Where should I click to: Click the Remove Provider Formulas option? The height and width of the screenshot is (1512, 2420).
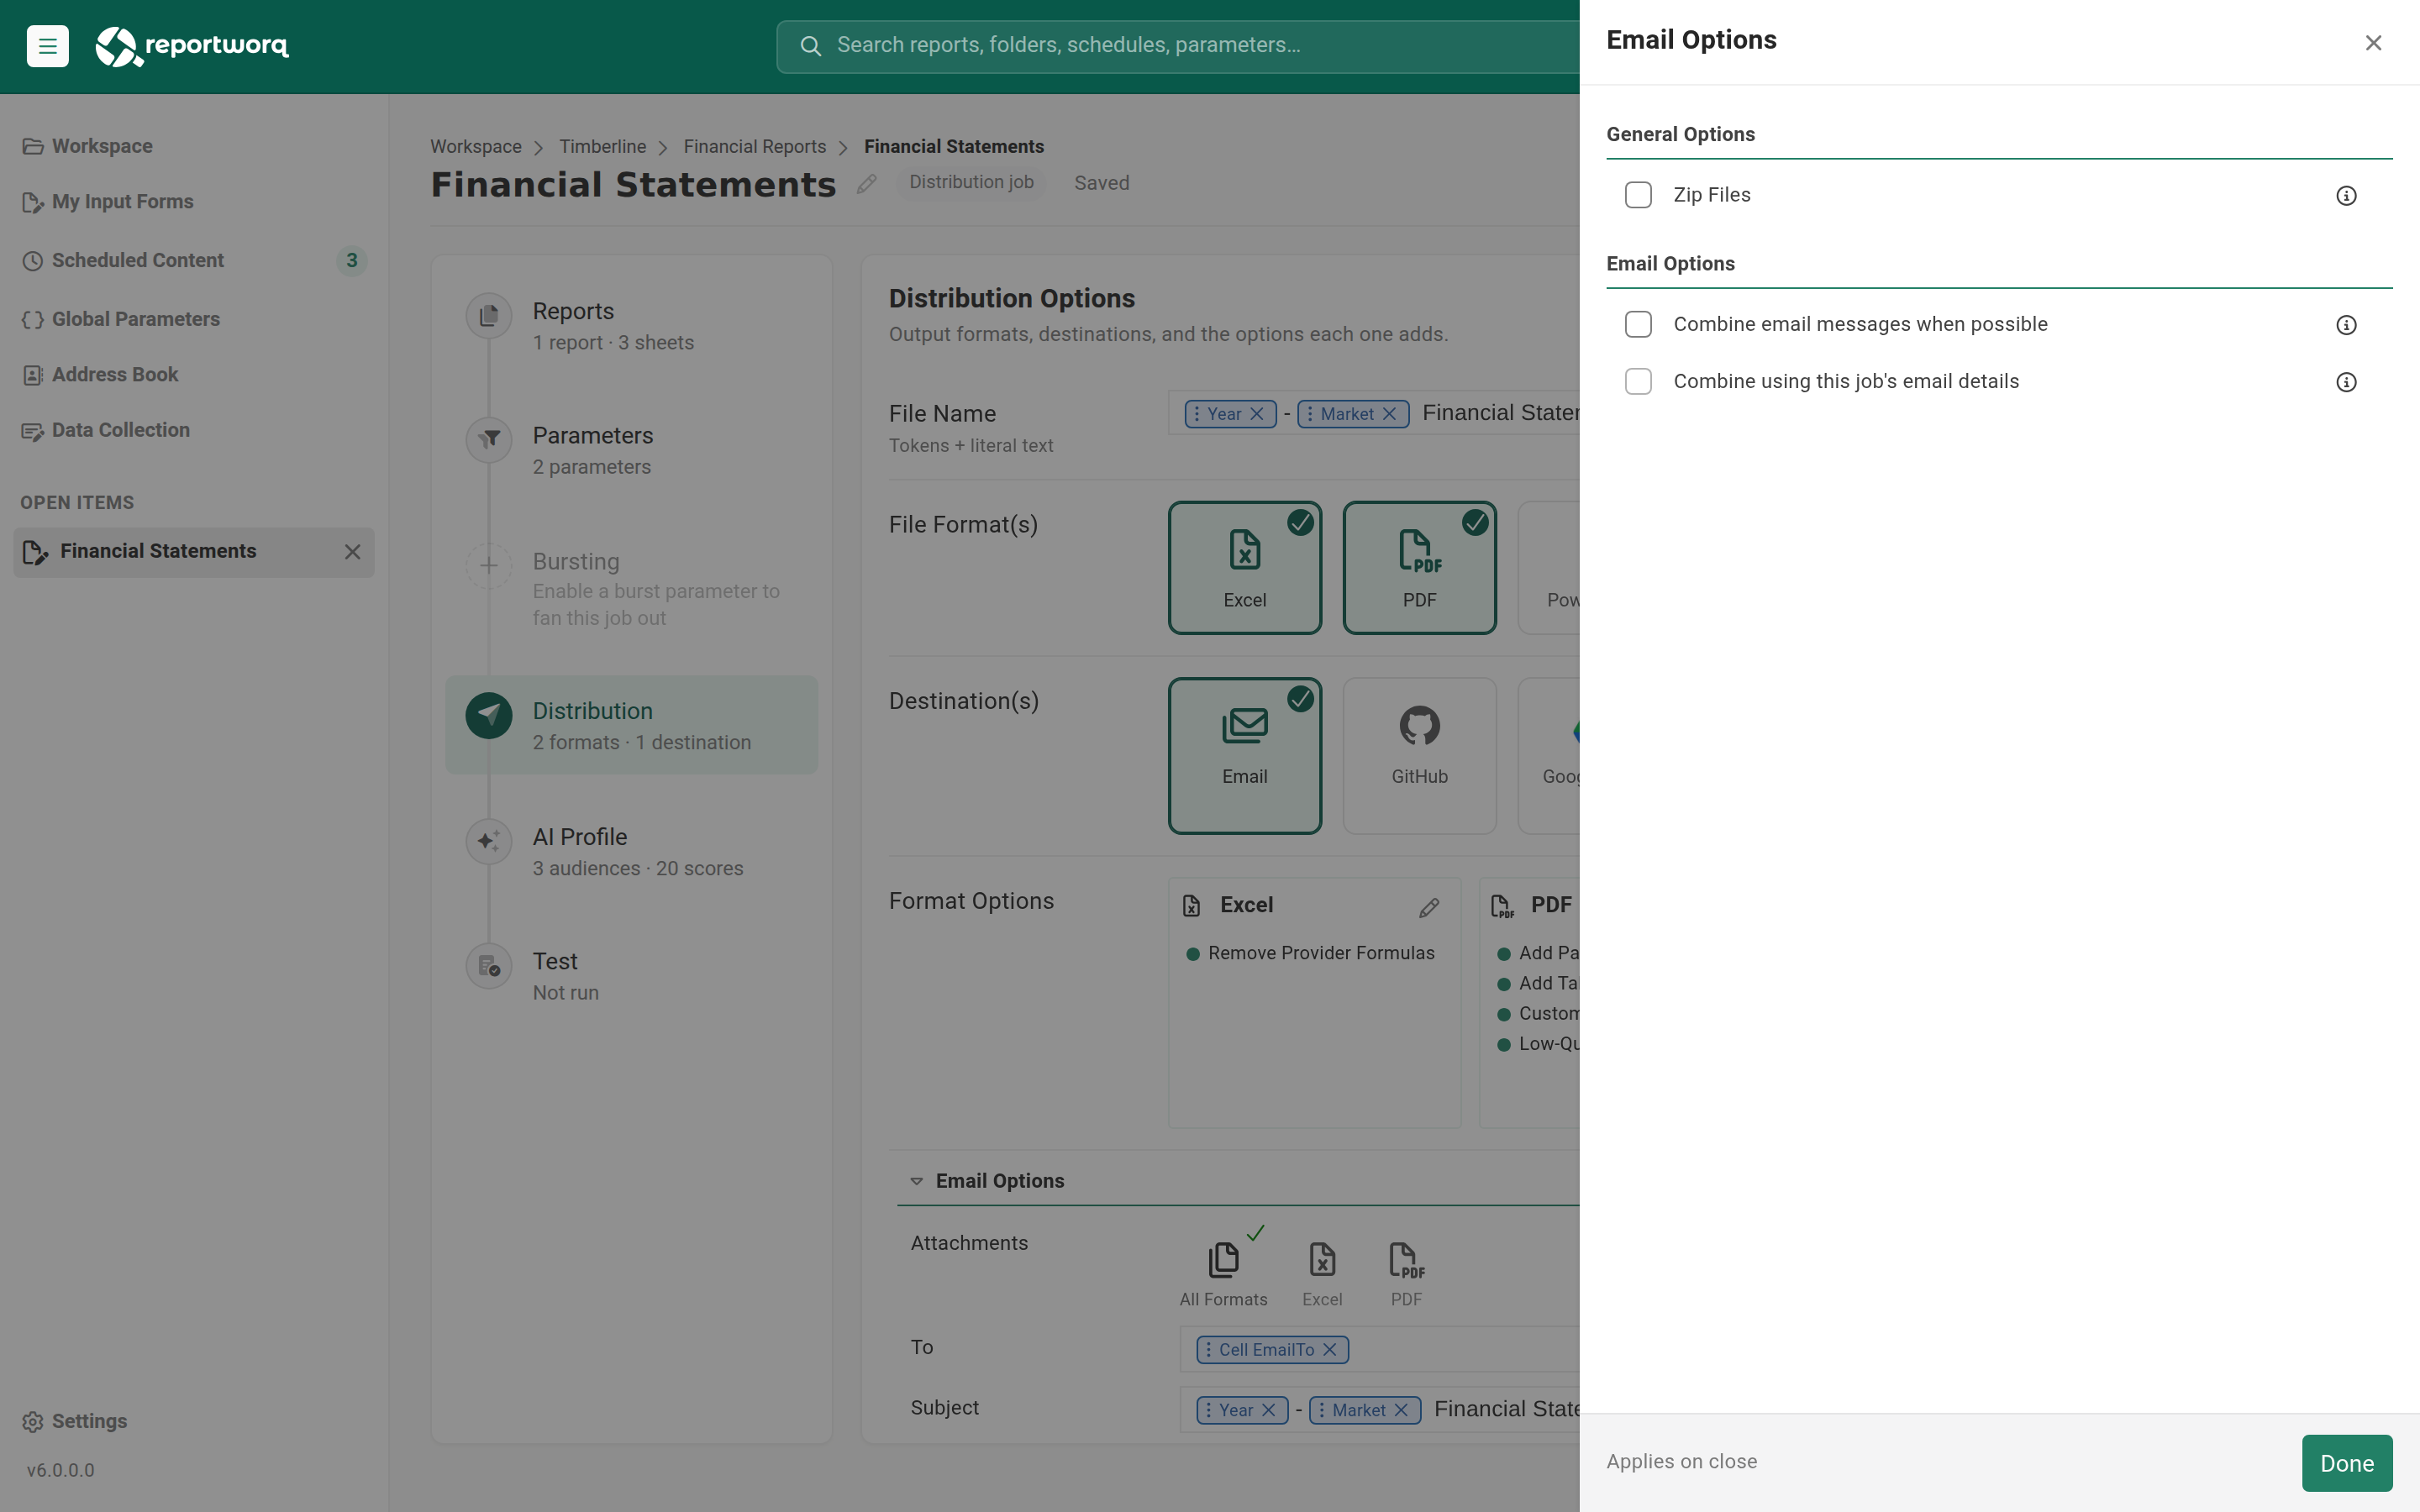tap(1321, 954)
